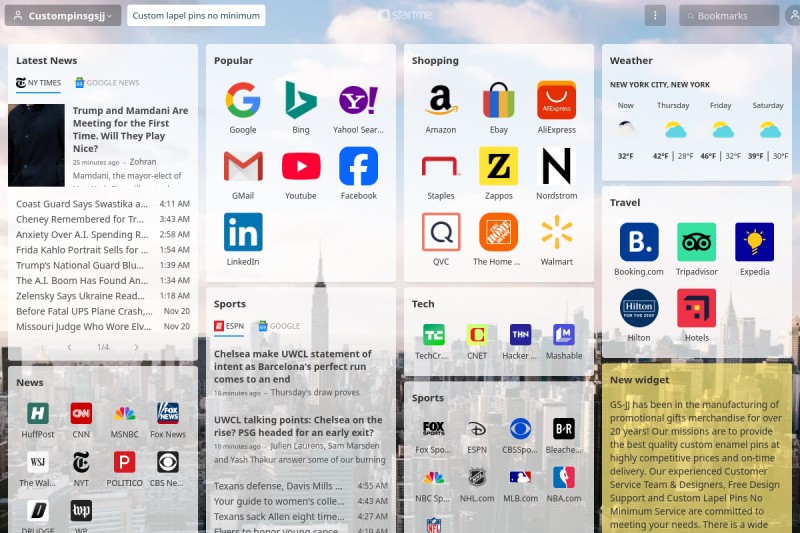
Task: Open the Walmart bookmark
Action: (x=556, y=232)
